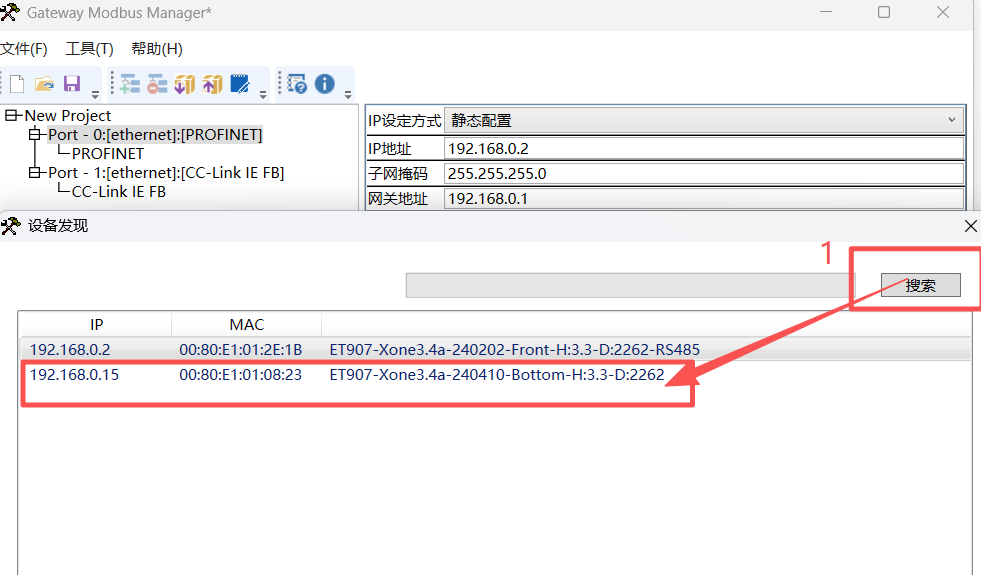The width and height of the screenshot is (981, 575).
Task: Click the 网关地址 field 192.168.0.1
Action: coord(704,198)
